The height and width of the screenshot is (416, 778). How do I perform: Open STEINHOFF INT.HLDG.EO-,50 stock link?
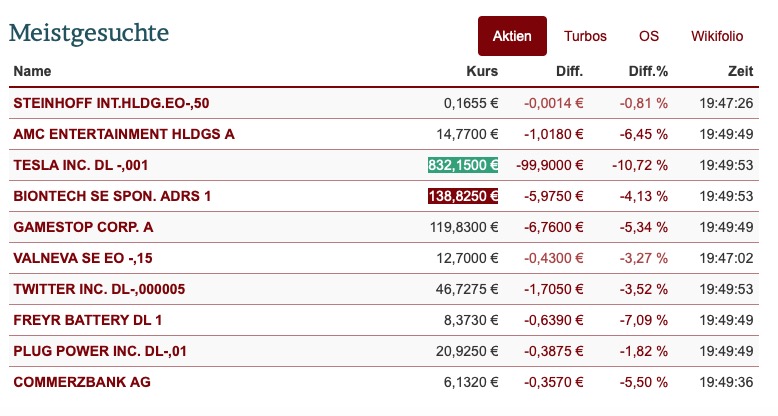111,103
